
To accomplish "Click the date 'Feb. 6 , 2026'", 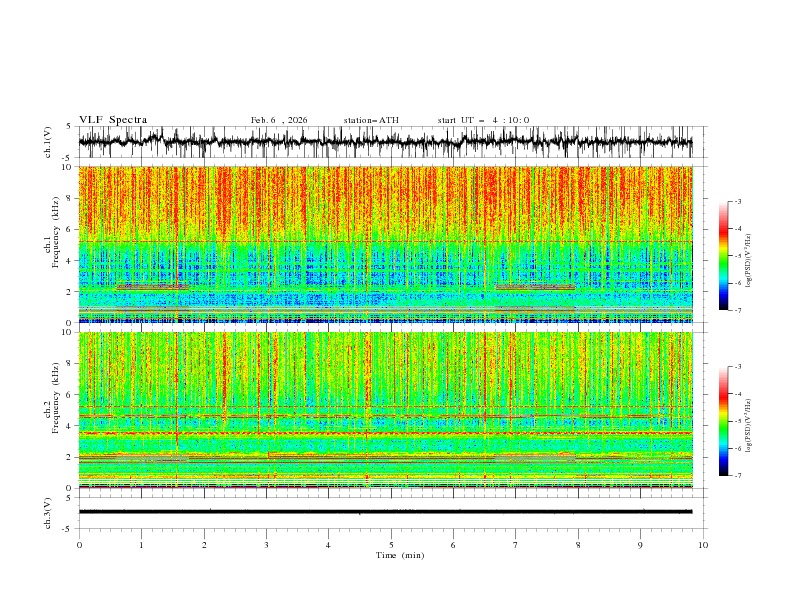I will pyautogui.click(x=279, y=120).
